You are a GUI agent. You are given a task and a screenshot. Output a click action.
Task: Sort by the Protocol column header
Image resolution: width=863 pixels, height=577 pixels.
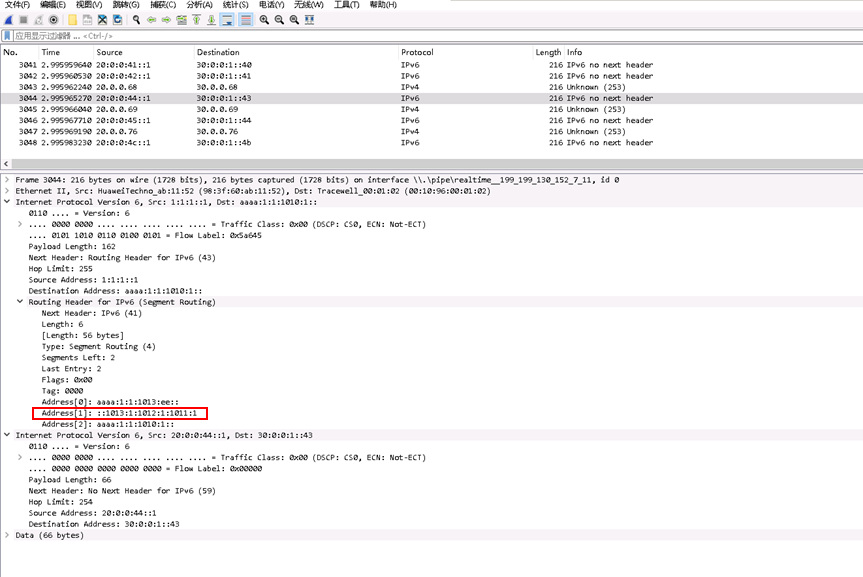point(417,52)
